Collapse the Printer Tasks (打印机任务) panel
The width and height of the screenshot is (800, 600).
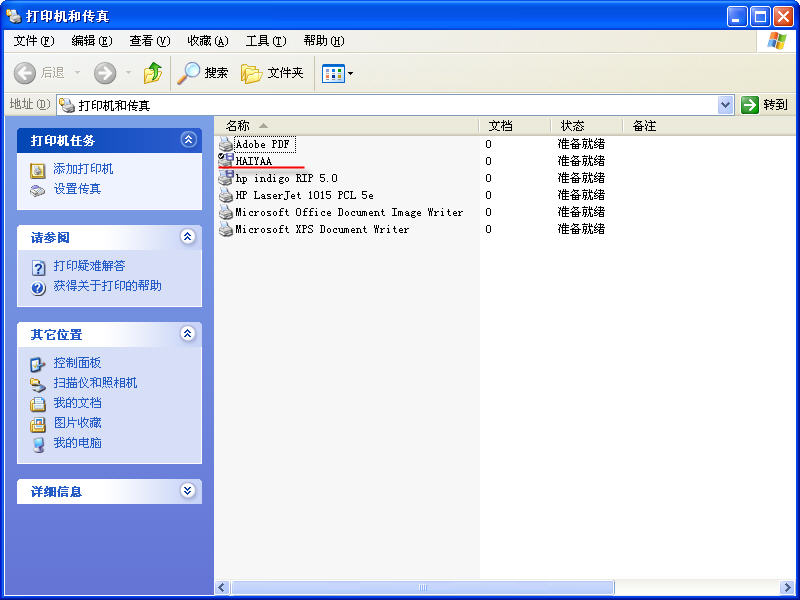tap(188, 140)
